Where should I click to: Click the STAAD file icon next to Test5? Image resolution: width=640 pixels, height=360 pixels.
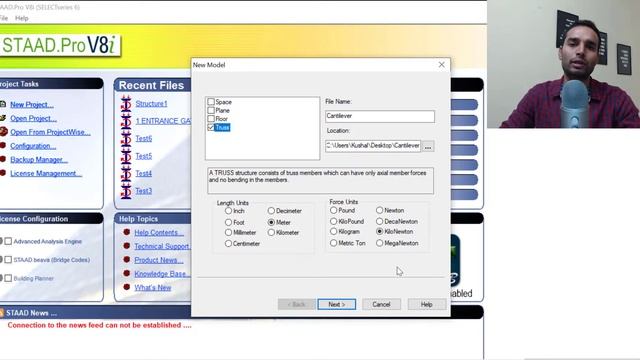point(126,156)
